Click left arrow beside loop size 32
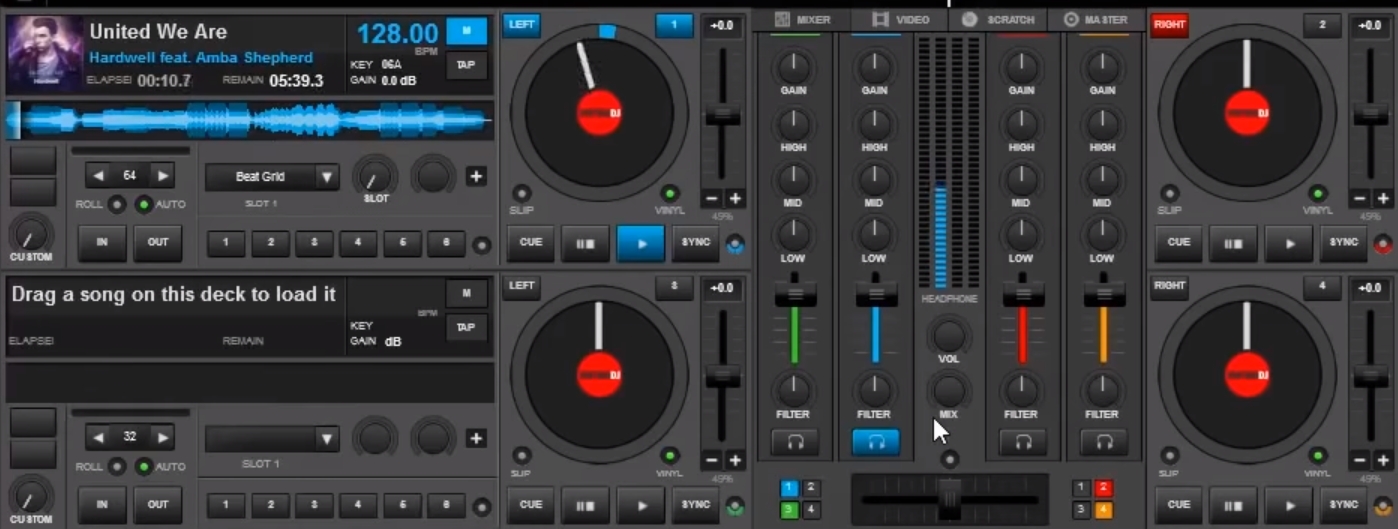This screenshot has height=529, width=1398. click(97, 437)
